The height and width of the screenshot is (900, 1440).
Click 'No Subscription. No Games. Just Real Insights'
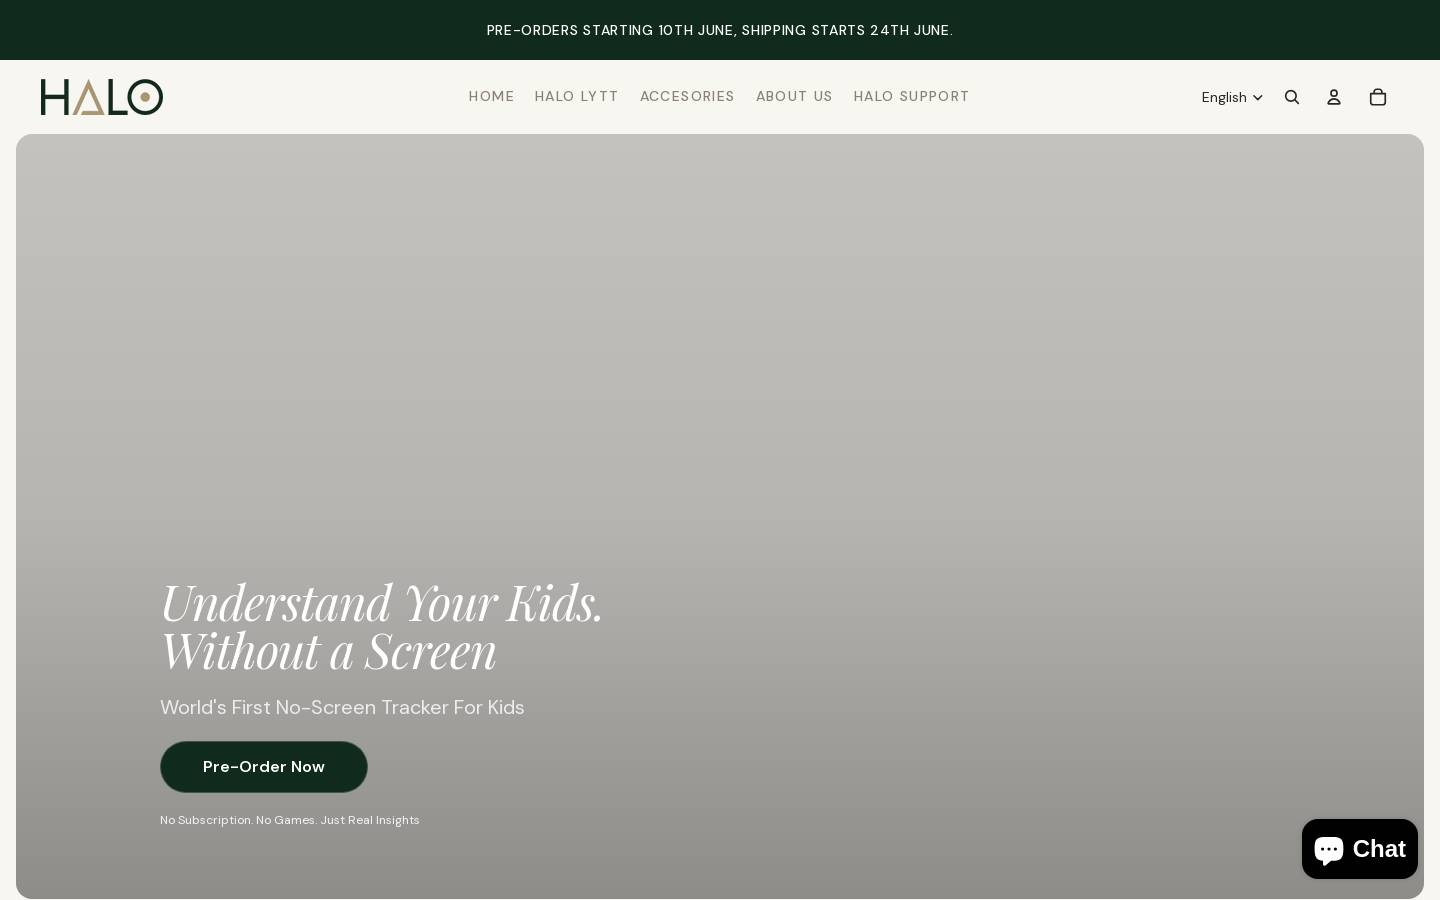point(290,820)
